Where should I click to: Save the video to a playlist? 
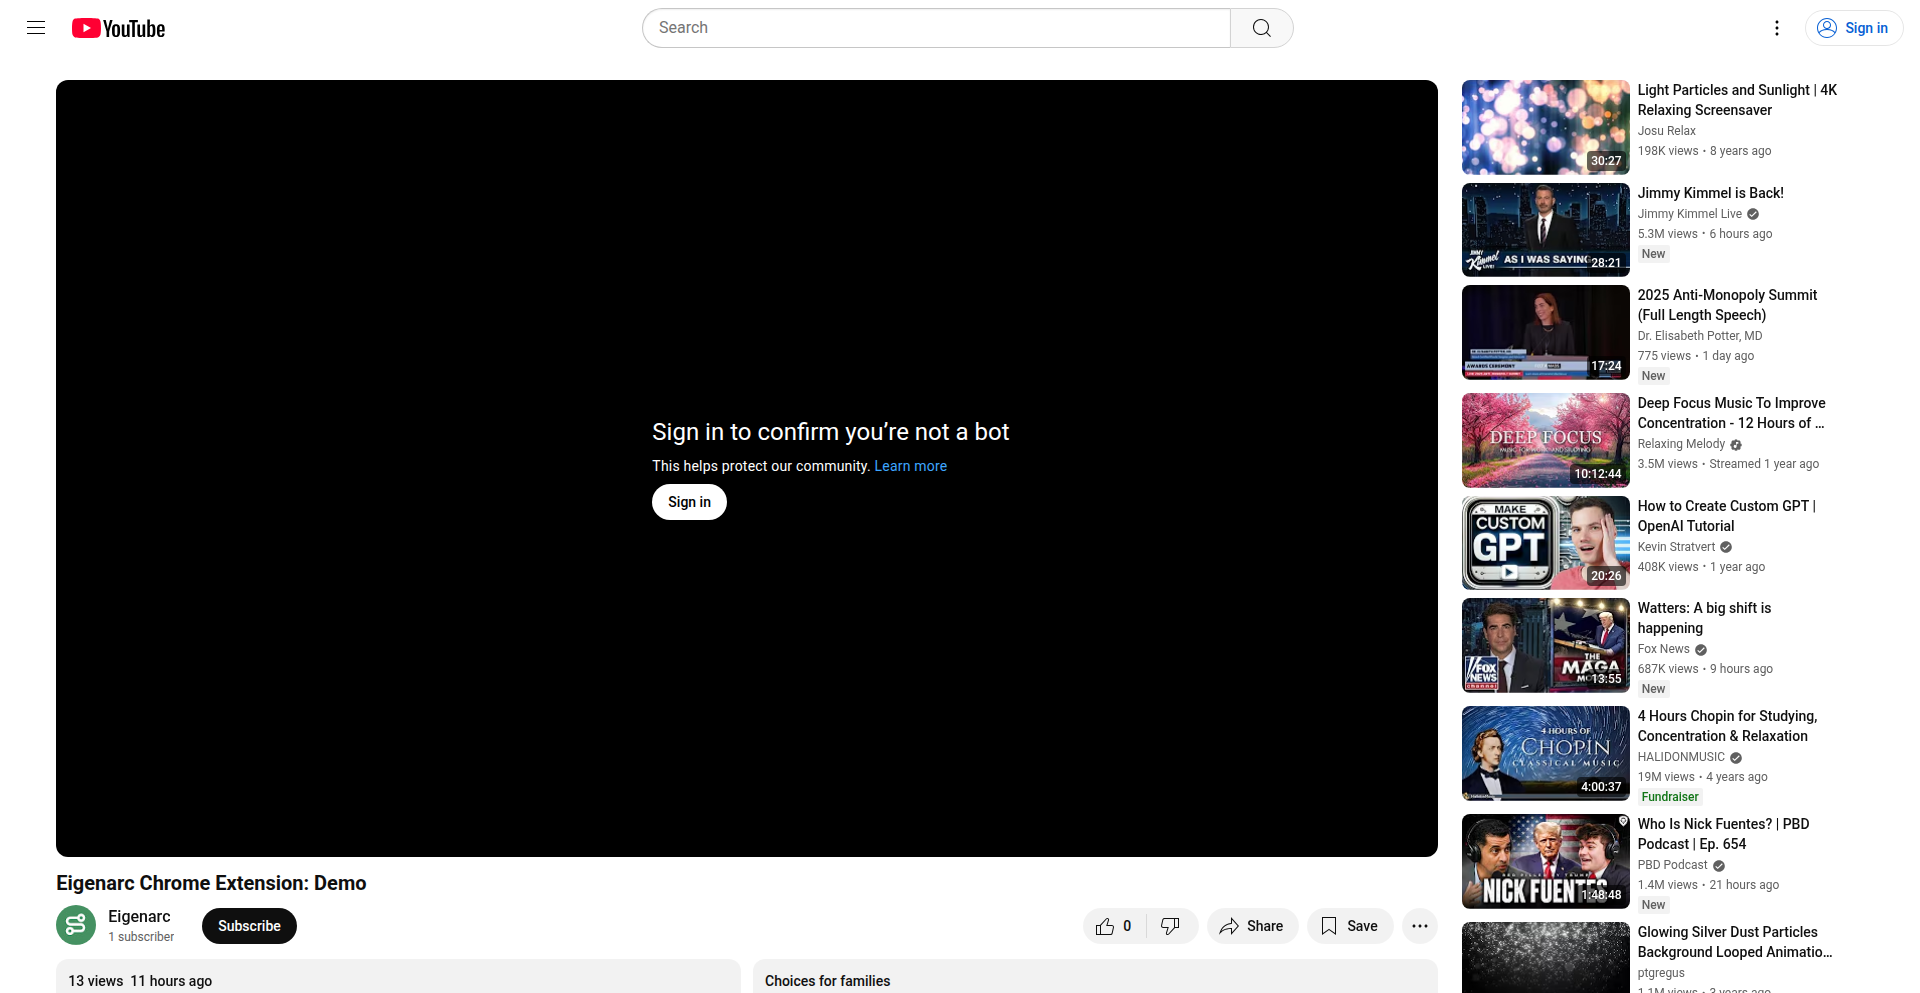[1350, 926]
